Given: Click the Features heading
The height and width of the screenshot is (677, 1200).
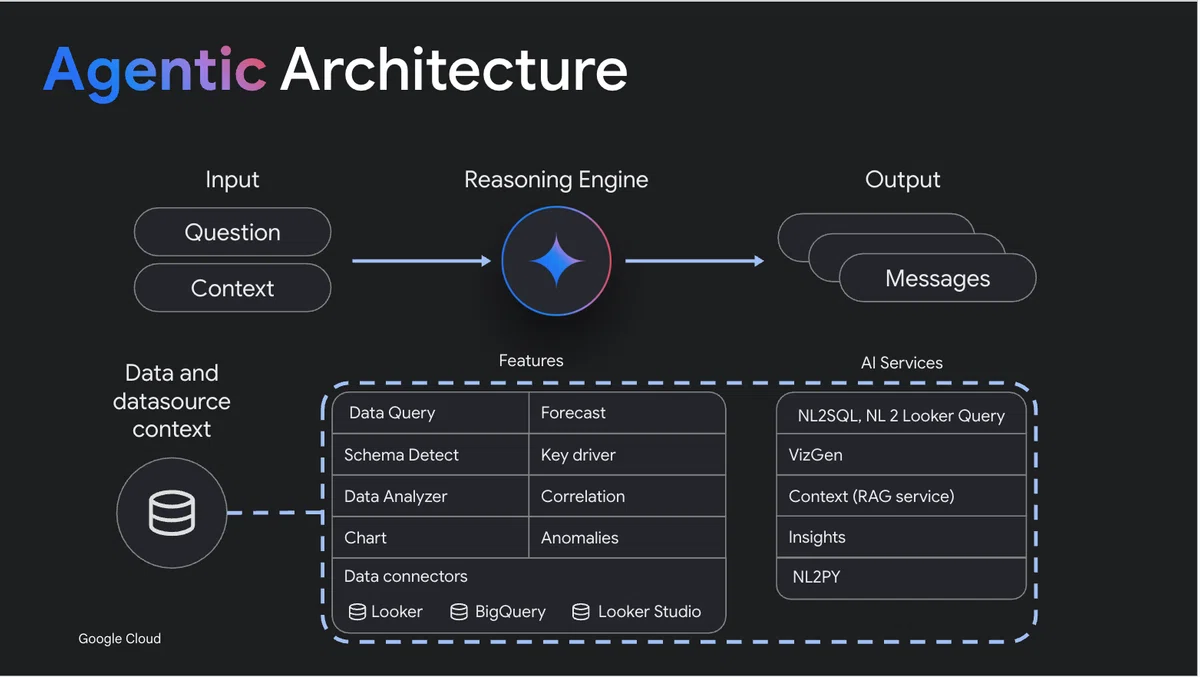Looking at the screenshot, I should (x=531, y=360).
